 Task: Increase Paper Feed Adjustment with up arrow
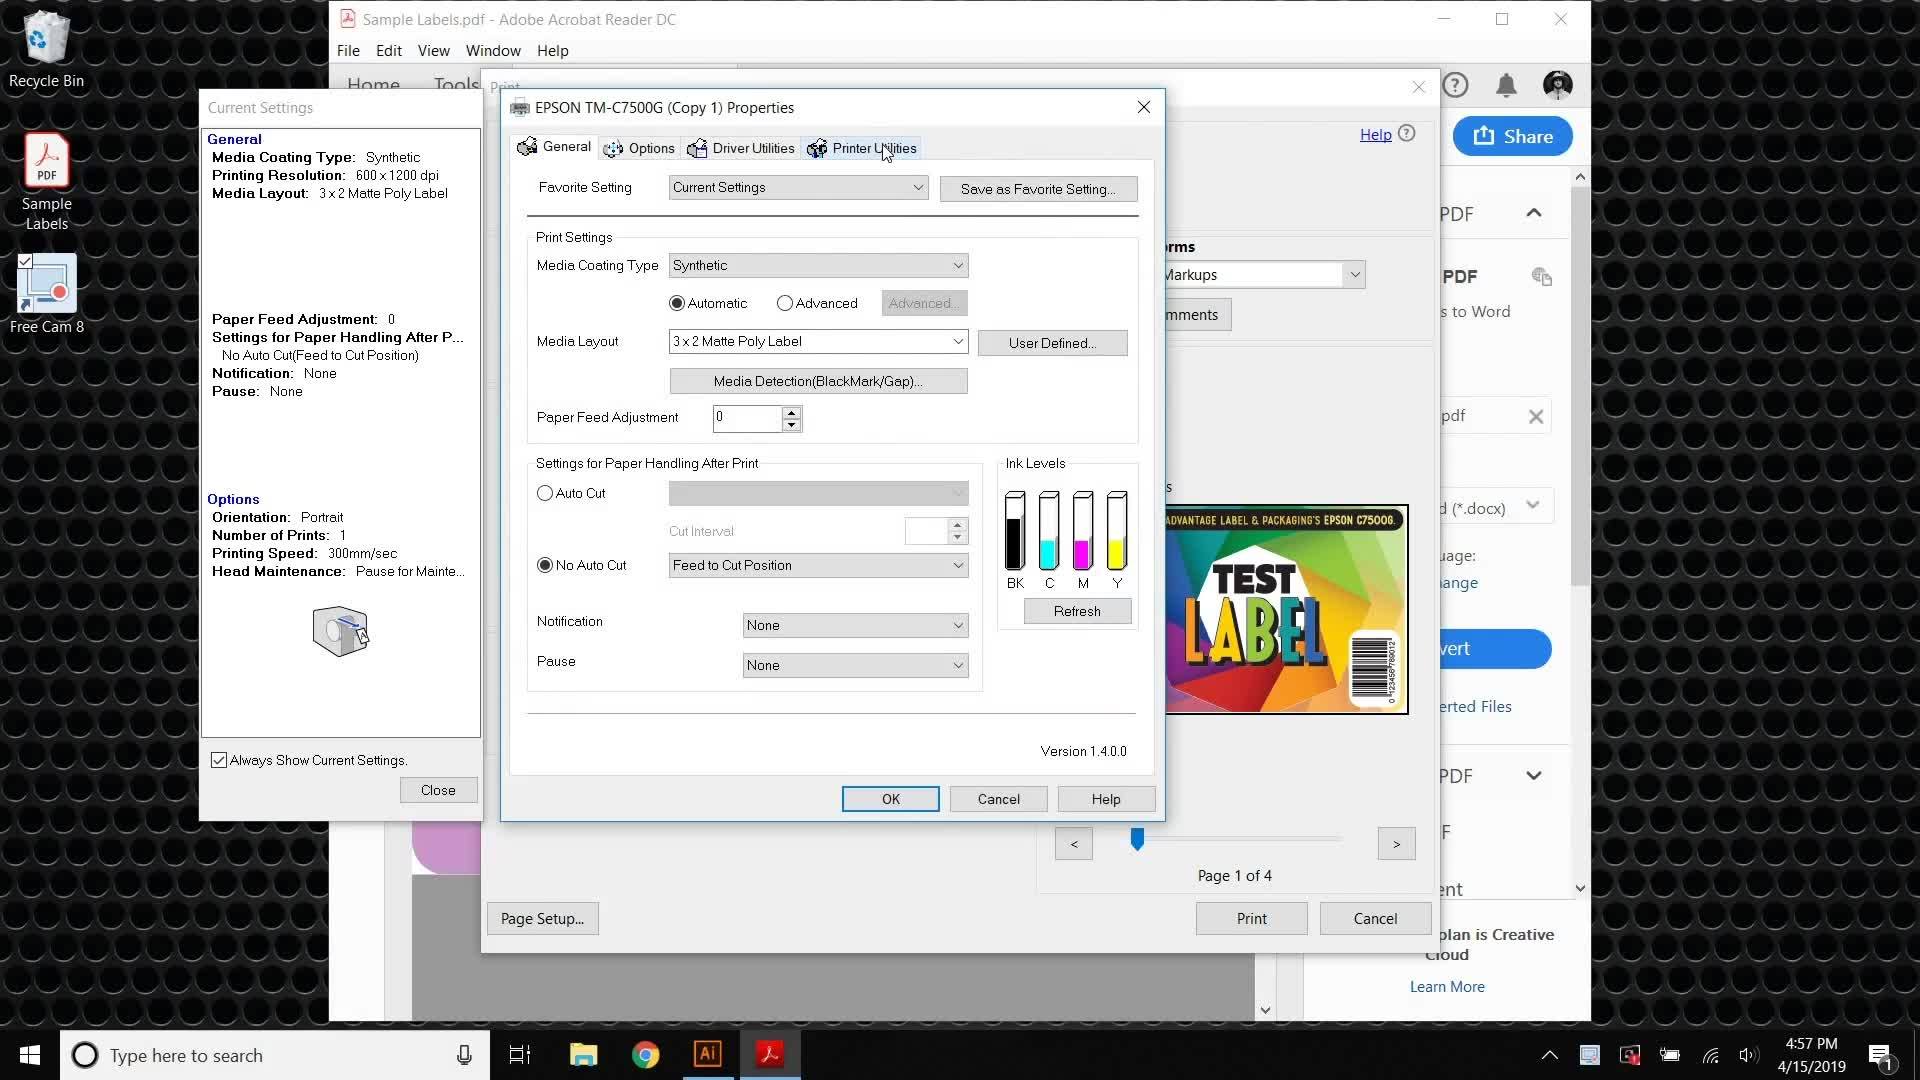pos(791,412)
